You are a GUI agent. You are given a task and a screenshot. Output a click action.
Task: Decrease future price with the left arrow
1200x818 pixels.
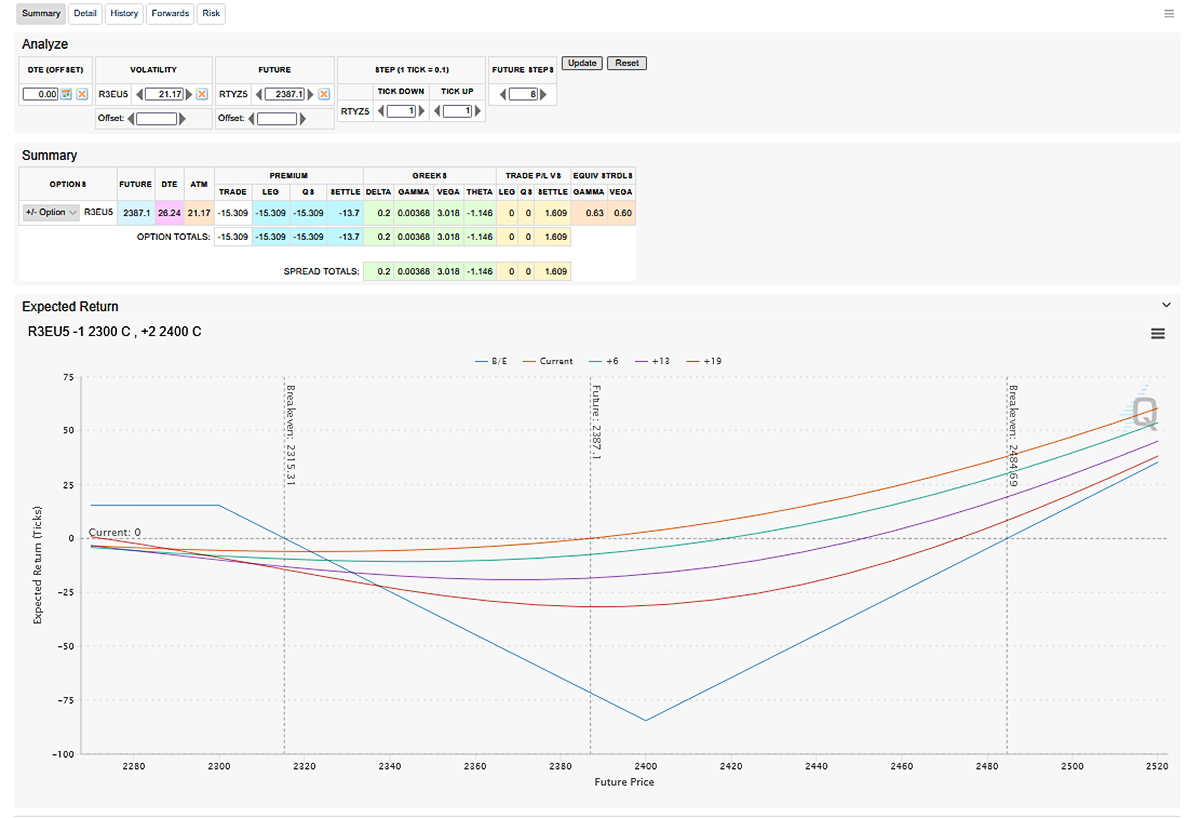coord(258,94)
